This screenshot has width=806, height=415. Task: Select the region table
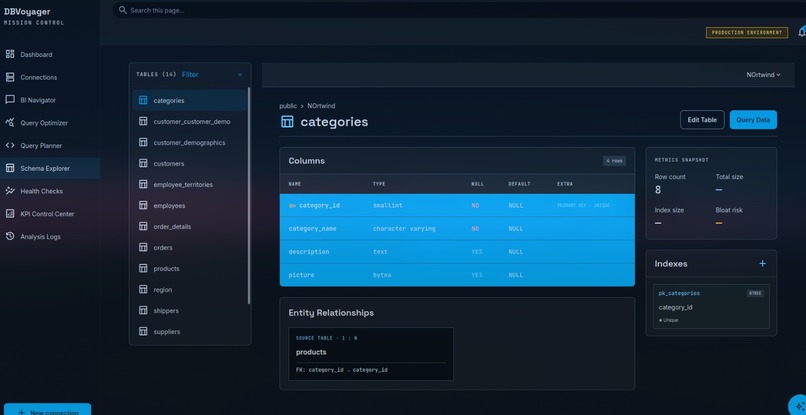coord(190,290)
